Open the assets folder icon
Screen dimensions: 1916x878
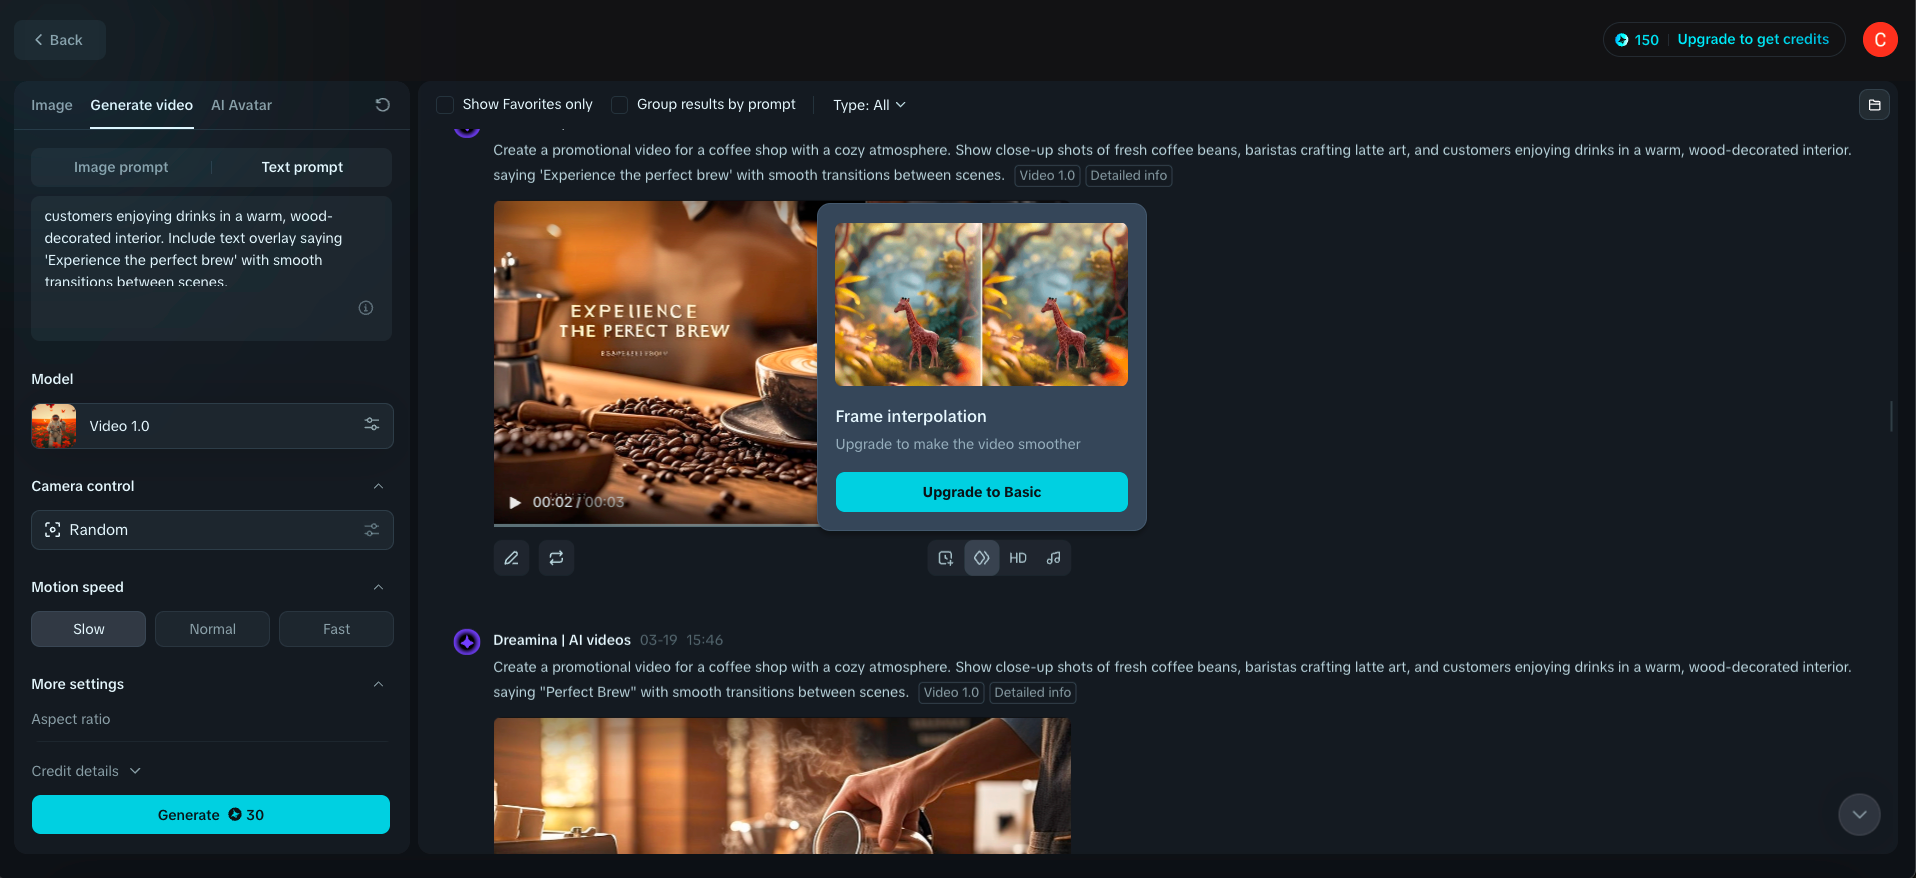pyautogui.click(x=1874, y=105)
